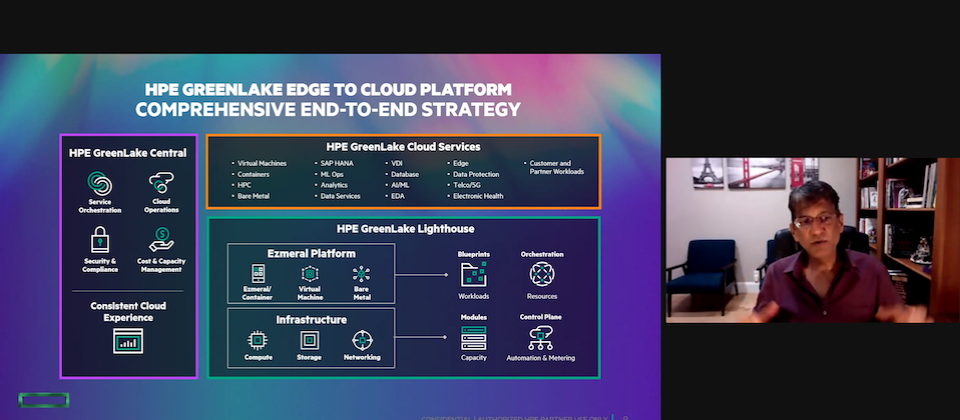Click the 'HPE GreenLake Lighthouse' heading
The height and width of the screenshot is (420, 960).
405,229
